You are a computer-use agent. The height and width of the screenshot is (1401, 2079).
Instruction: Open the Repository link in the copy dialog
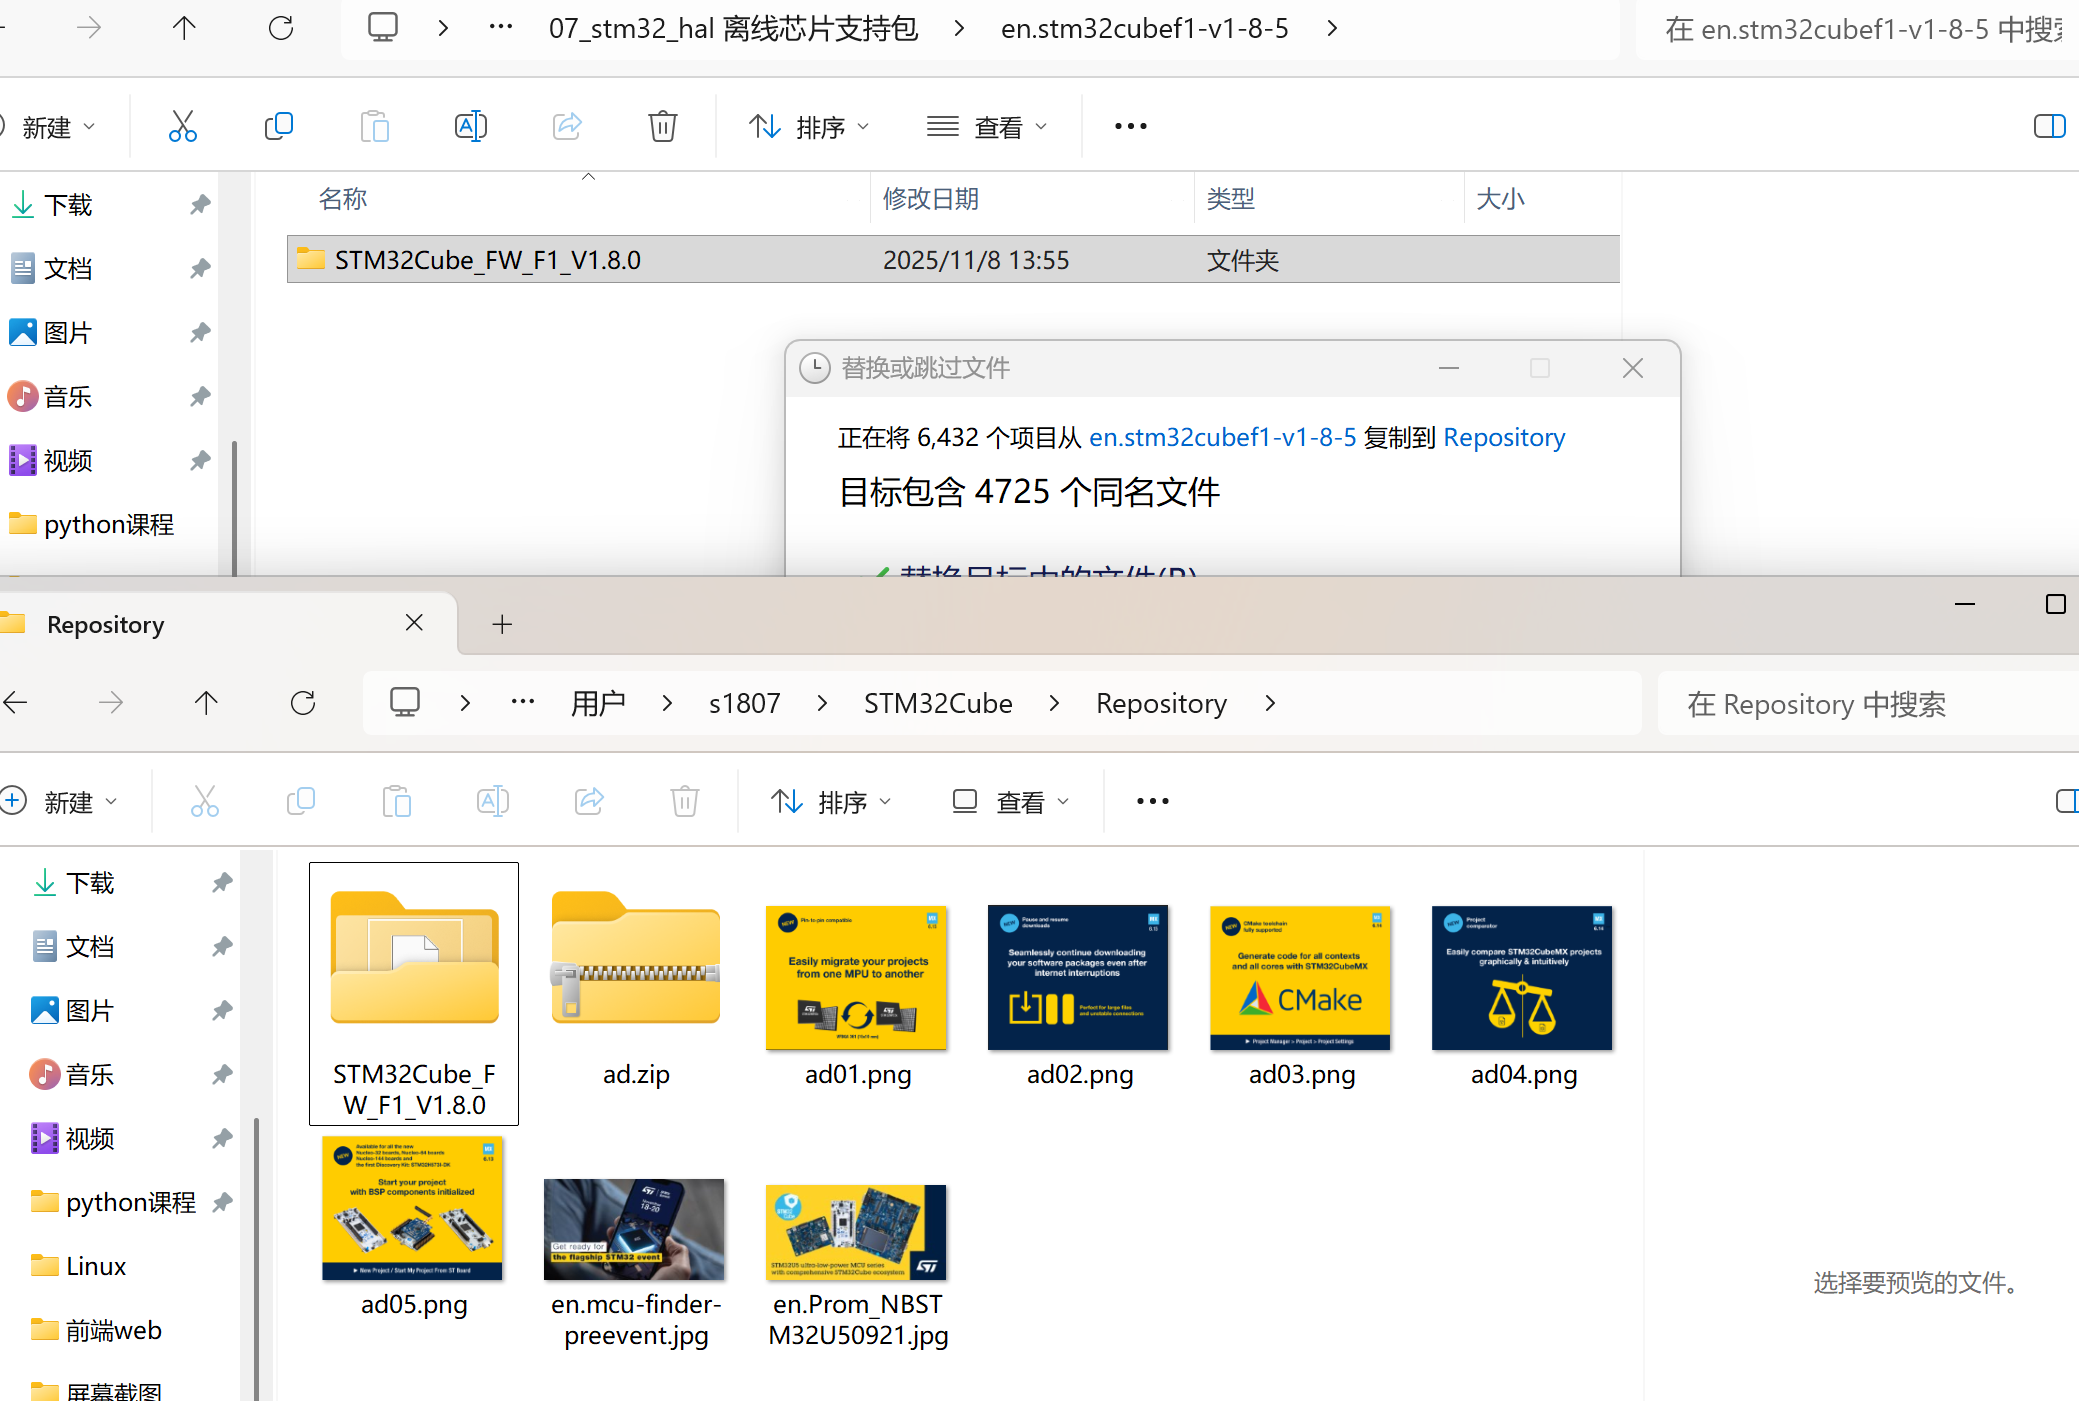[1503, 437]
